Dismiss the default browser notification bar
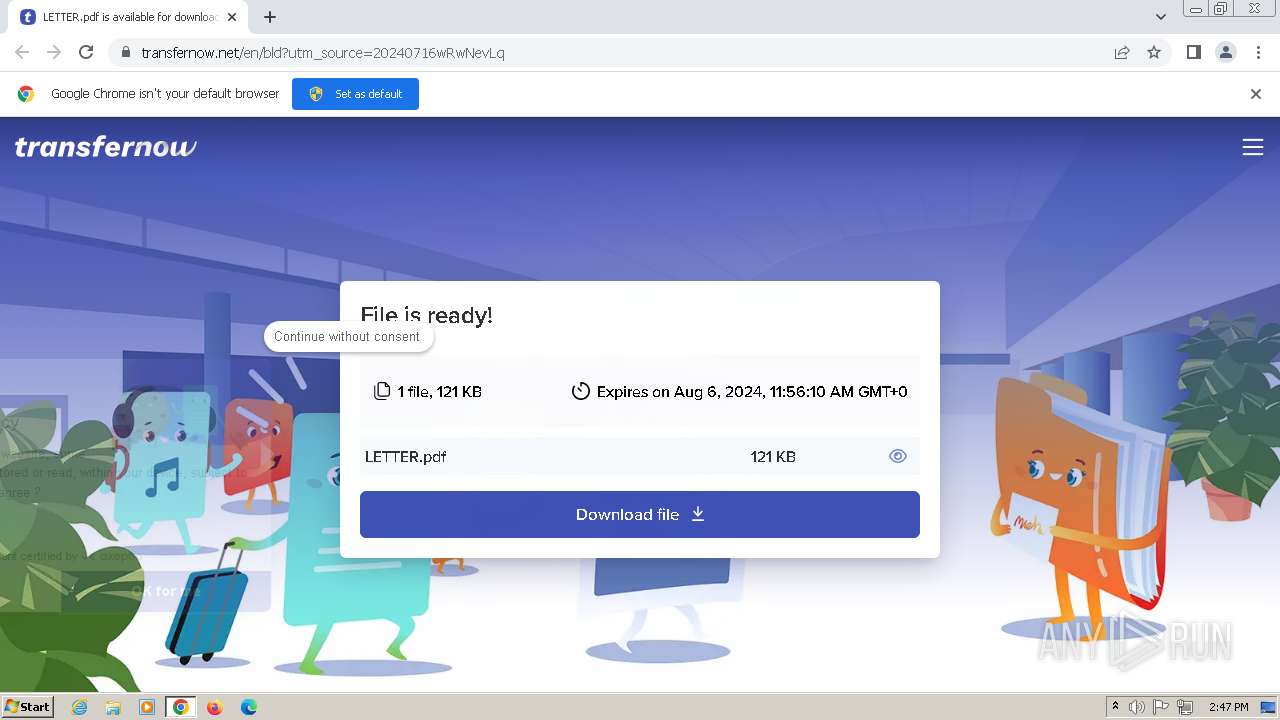The width and height of the screenshot is (1280, 720). tap(1256, 94)
